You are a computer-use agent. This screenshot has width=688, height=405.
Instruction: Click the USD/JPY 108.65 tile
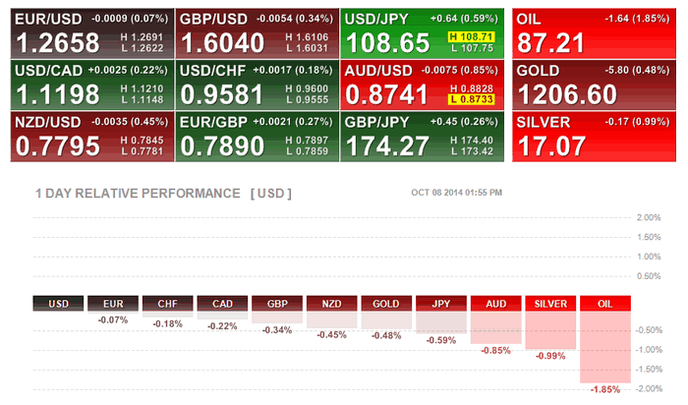click(422, 33)
